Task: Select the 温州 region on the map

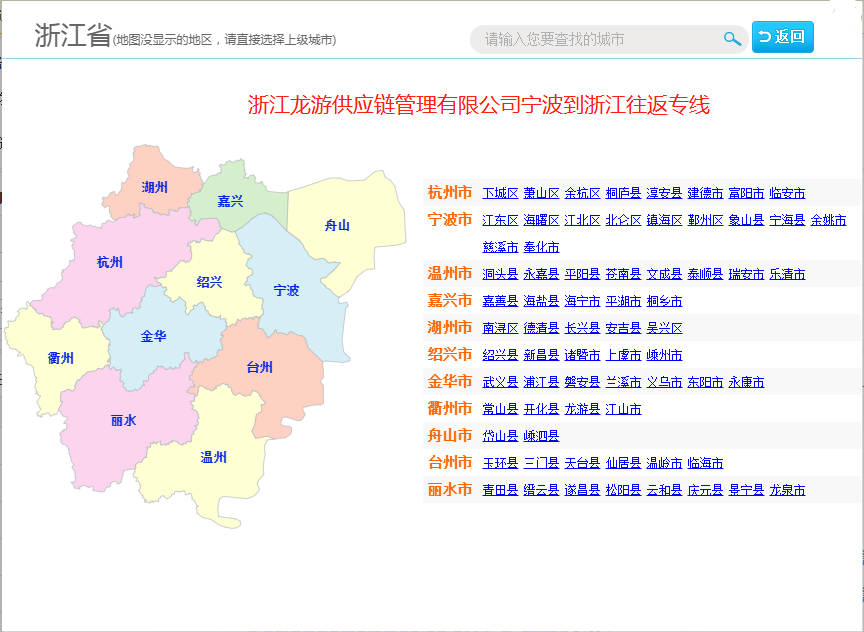Action: point(213,457)
